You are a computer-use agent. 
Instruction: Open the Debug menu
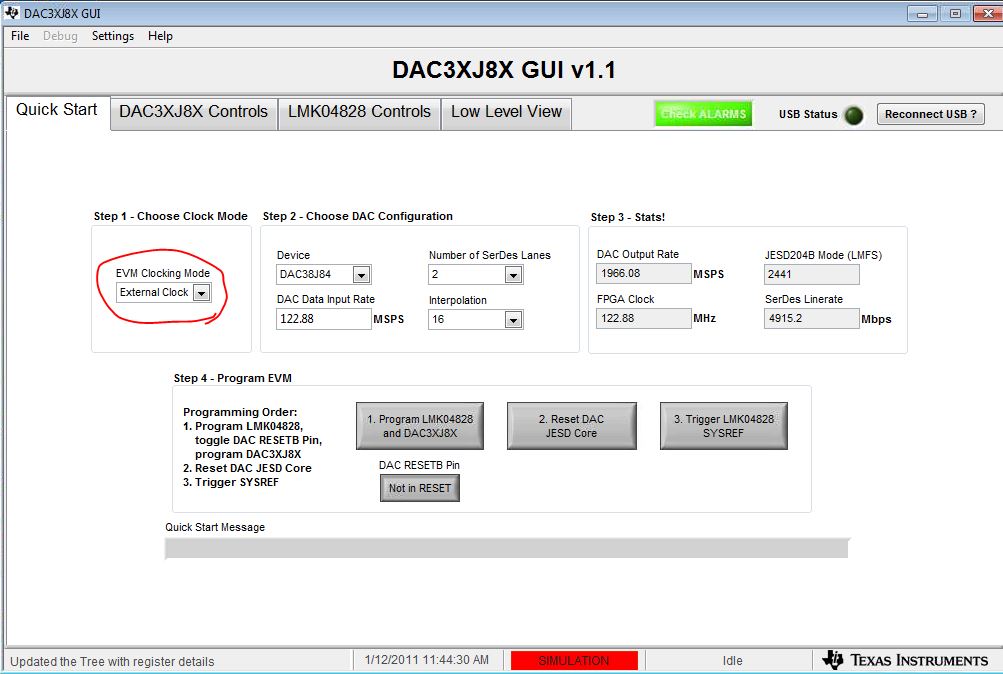(x=60, y=36)
